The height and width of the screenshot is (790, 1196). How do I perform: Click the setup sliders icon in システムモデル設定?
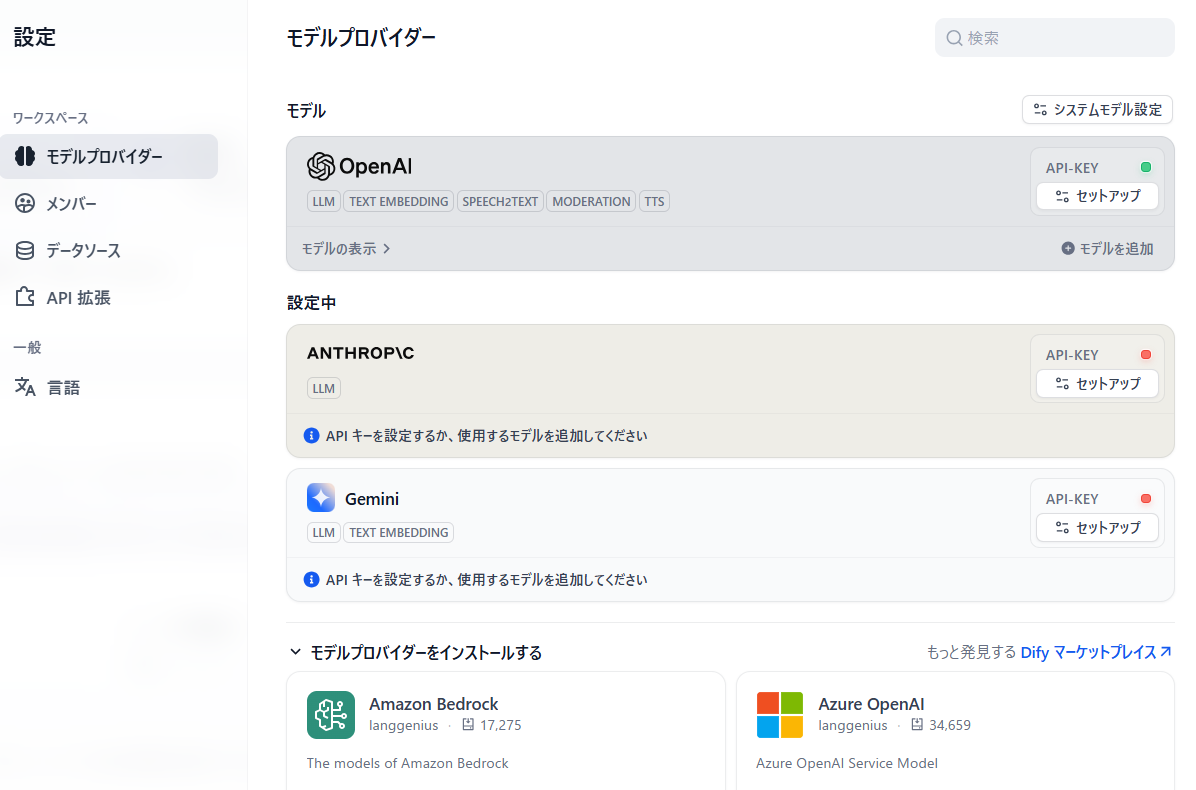[x=1040, y=110]
